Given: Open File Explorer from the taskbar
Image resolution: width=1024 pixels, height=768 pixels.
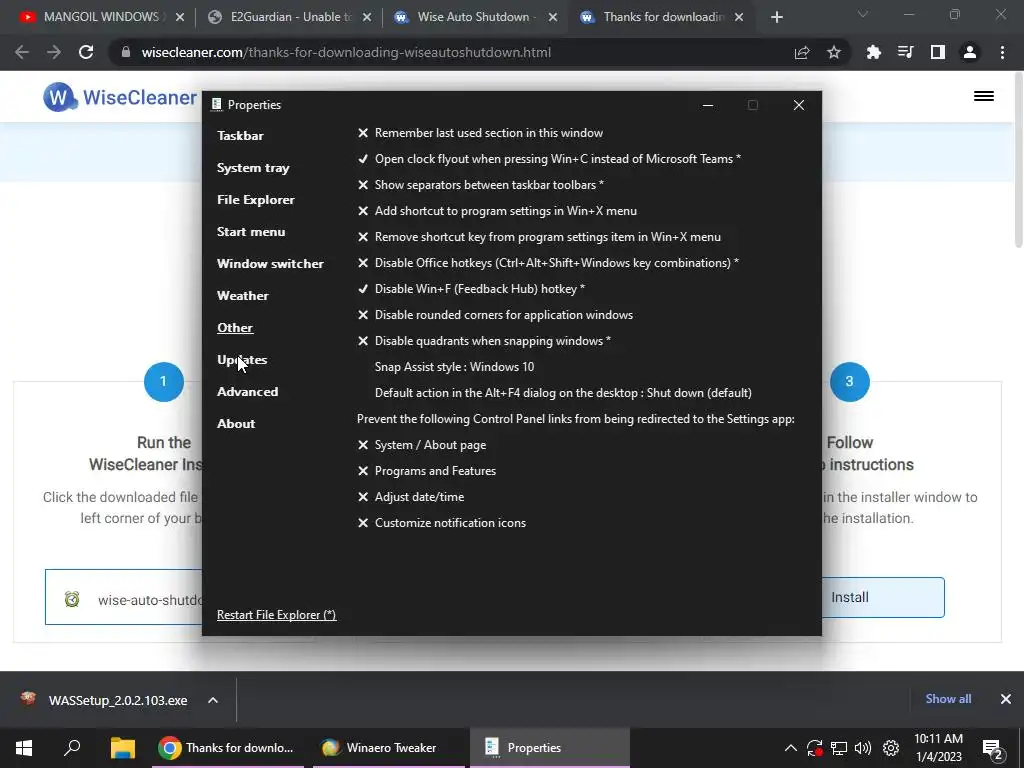Looking at the screenshot, I should tap(122, 748).
